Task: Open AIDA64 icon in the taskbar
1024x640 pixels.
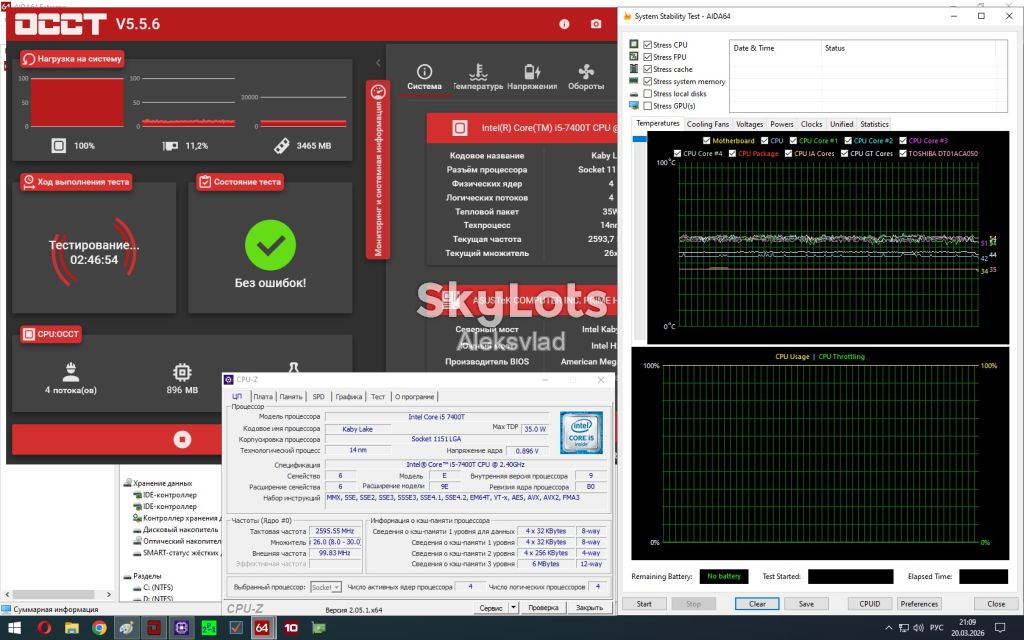Action: (x=262, y=628)
